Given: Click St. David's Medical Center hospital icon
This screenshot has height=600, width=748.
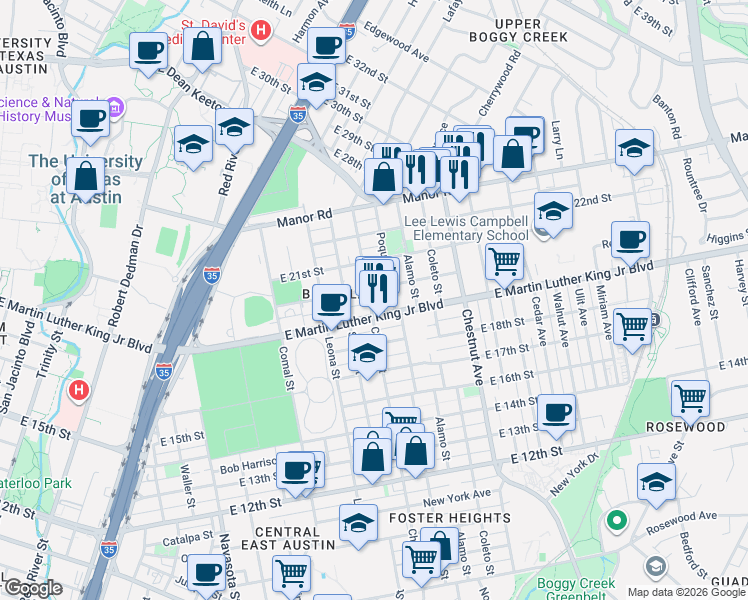Looking at the screenshot, I should click(x=260, y=30).
